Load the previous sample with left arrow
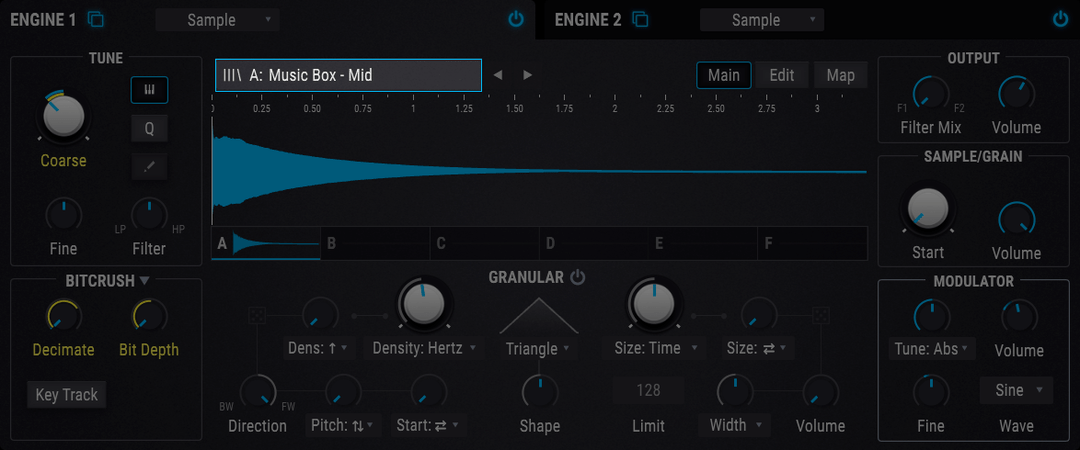Image resolution: width=1080 pixels, height=450 pixels. coord(497,75)
